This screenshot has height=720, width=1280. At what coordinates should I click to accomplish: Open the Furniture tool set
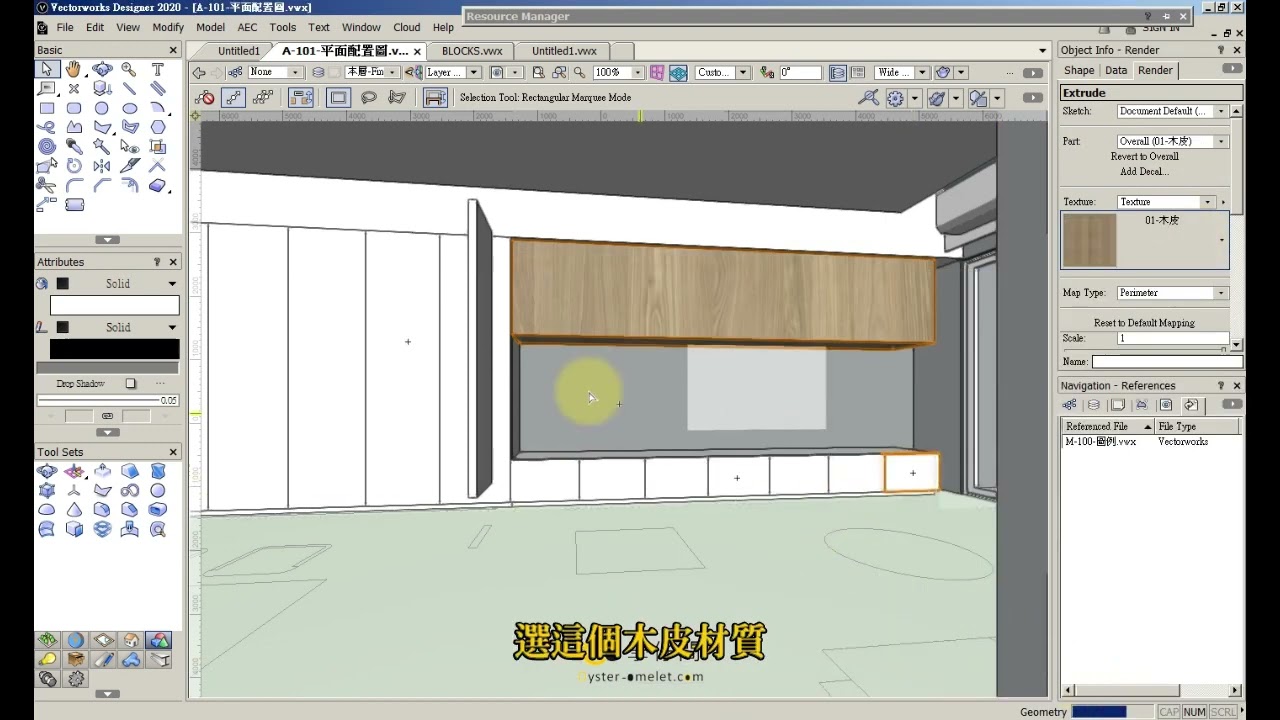coord(75,660)
